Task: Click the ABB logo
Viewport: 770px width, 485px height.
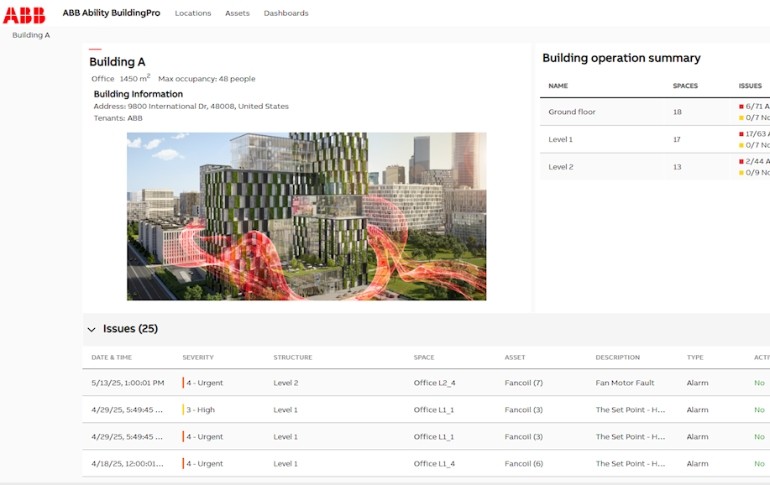Action: [x=24, y=15]
